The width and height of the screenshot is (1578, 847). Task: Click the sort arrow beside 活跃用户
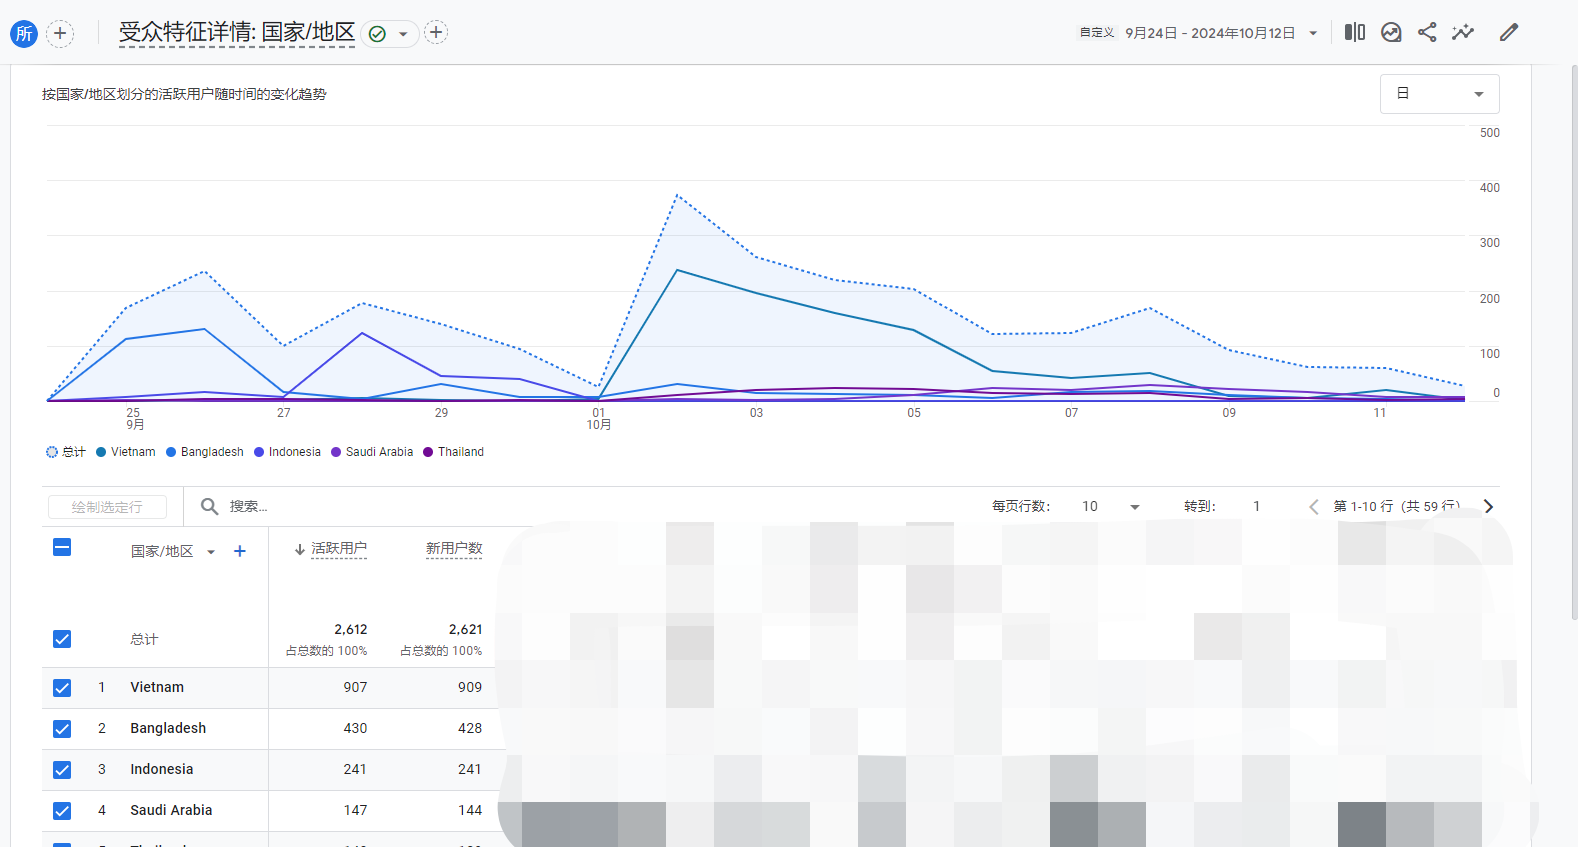[299, 550]
